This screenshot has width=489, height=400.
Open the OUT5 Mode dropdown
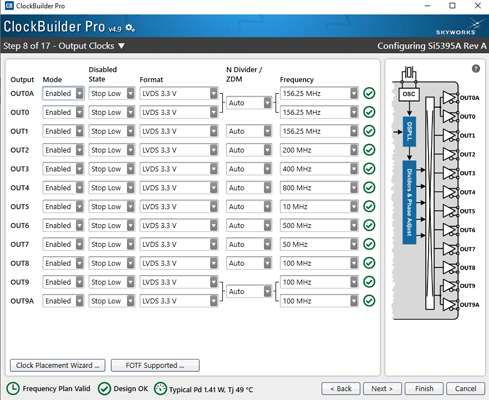[63, 206]
